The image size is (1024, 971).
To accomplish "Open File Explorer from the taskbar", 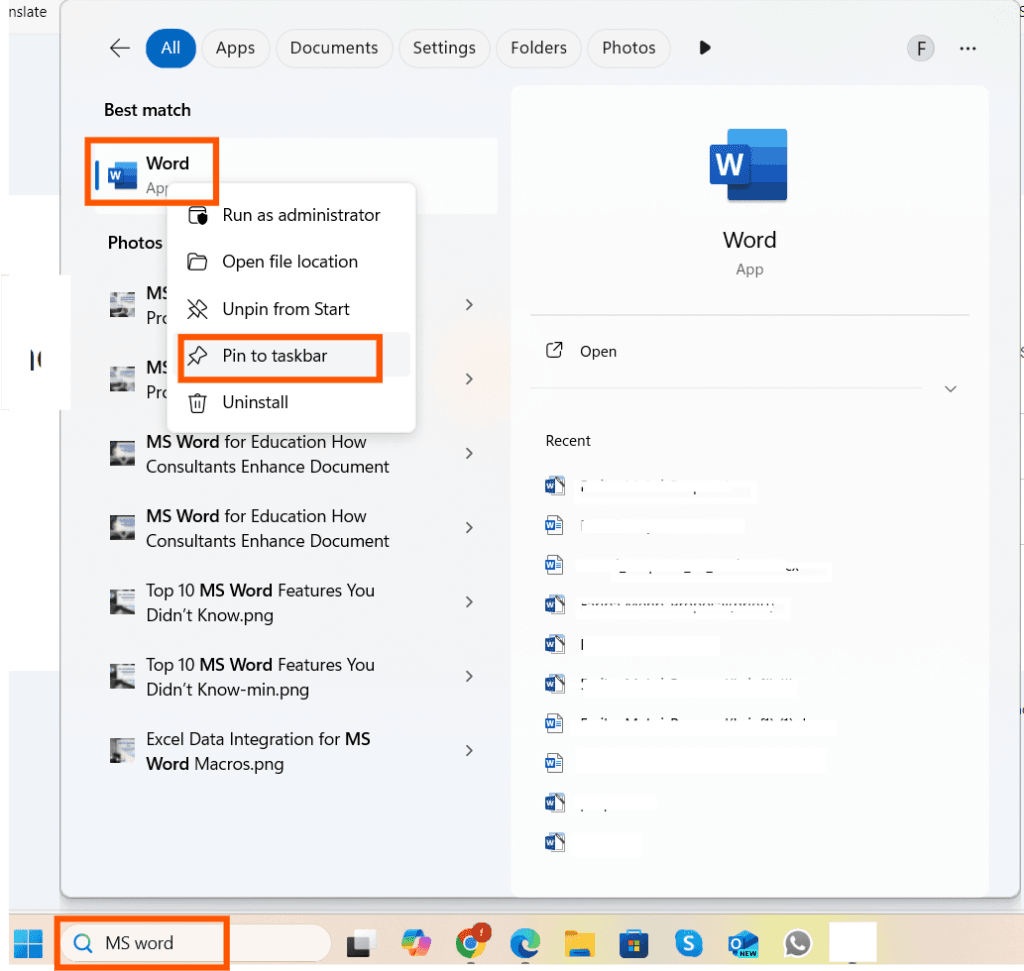I will 578,943.
